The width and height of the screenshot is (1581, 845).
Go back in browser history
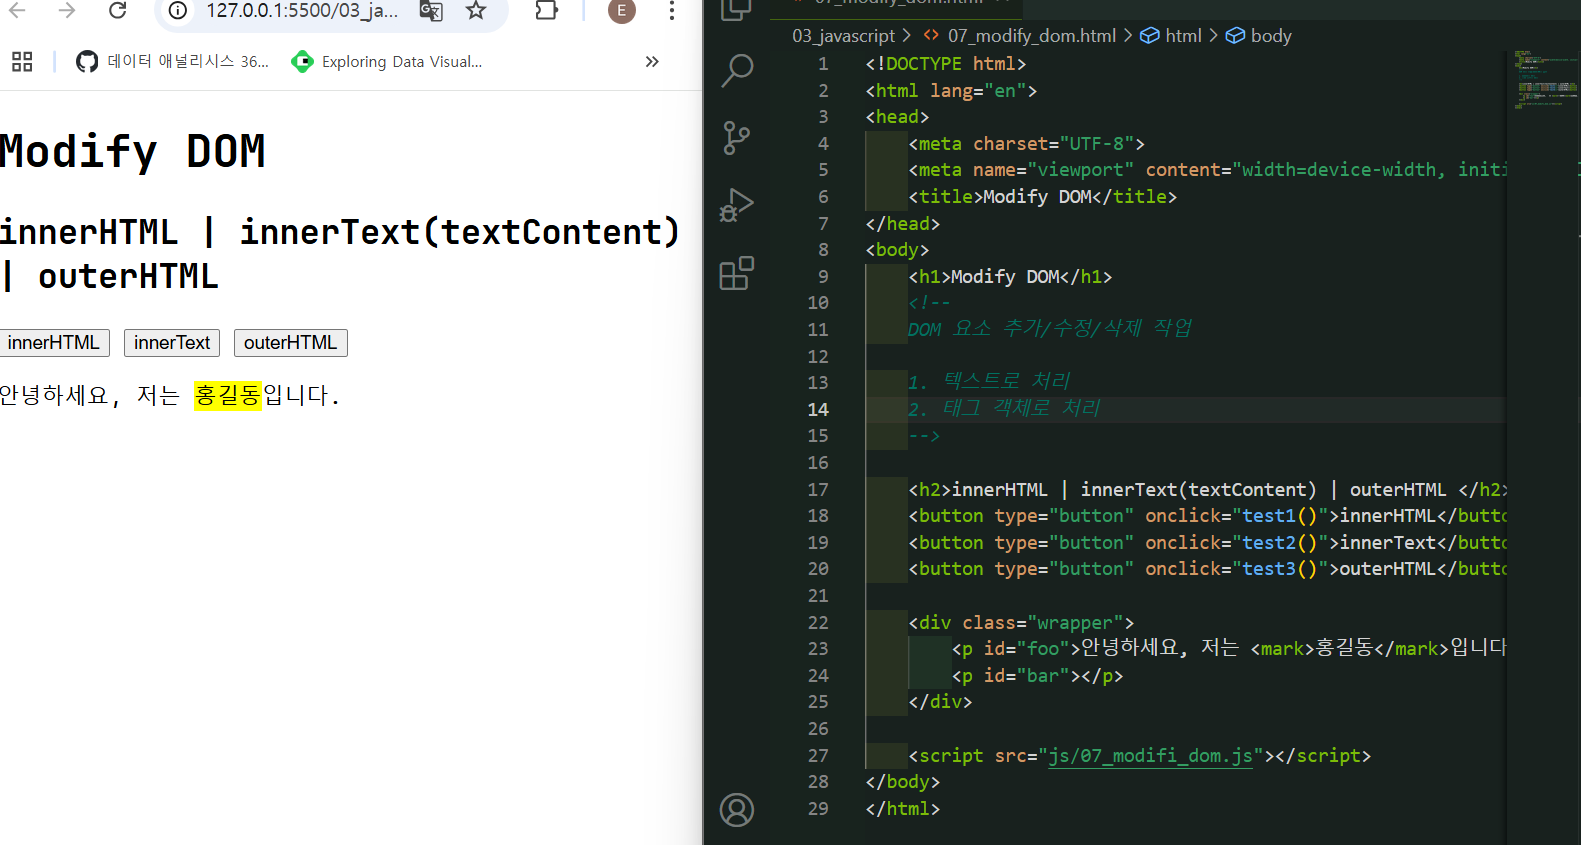point(17,11)
